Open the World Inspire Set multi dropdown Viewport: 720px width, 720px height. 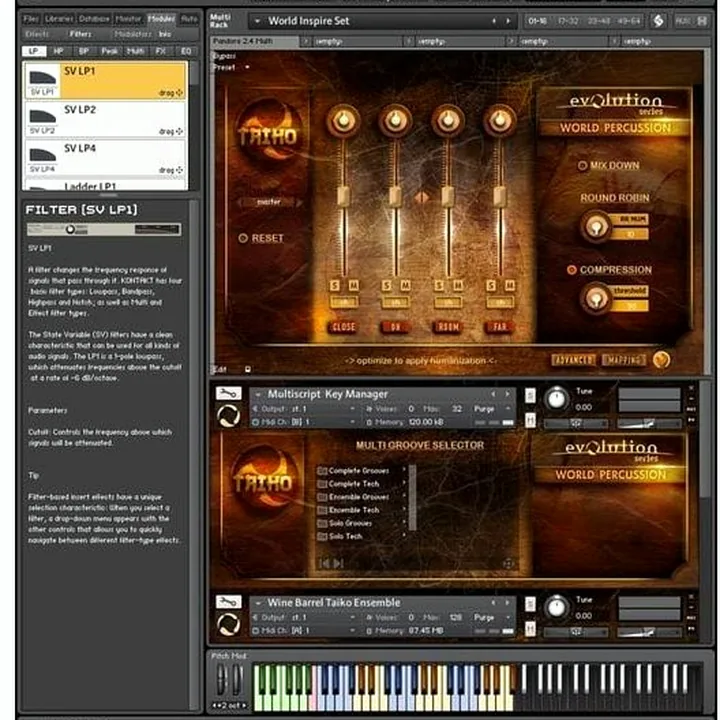(257, 21)
